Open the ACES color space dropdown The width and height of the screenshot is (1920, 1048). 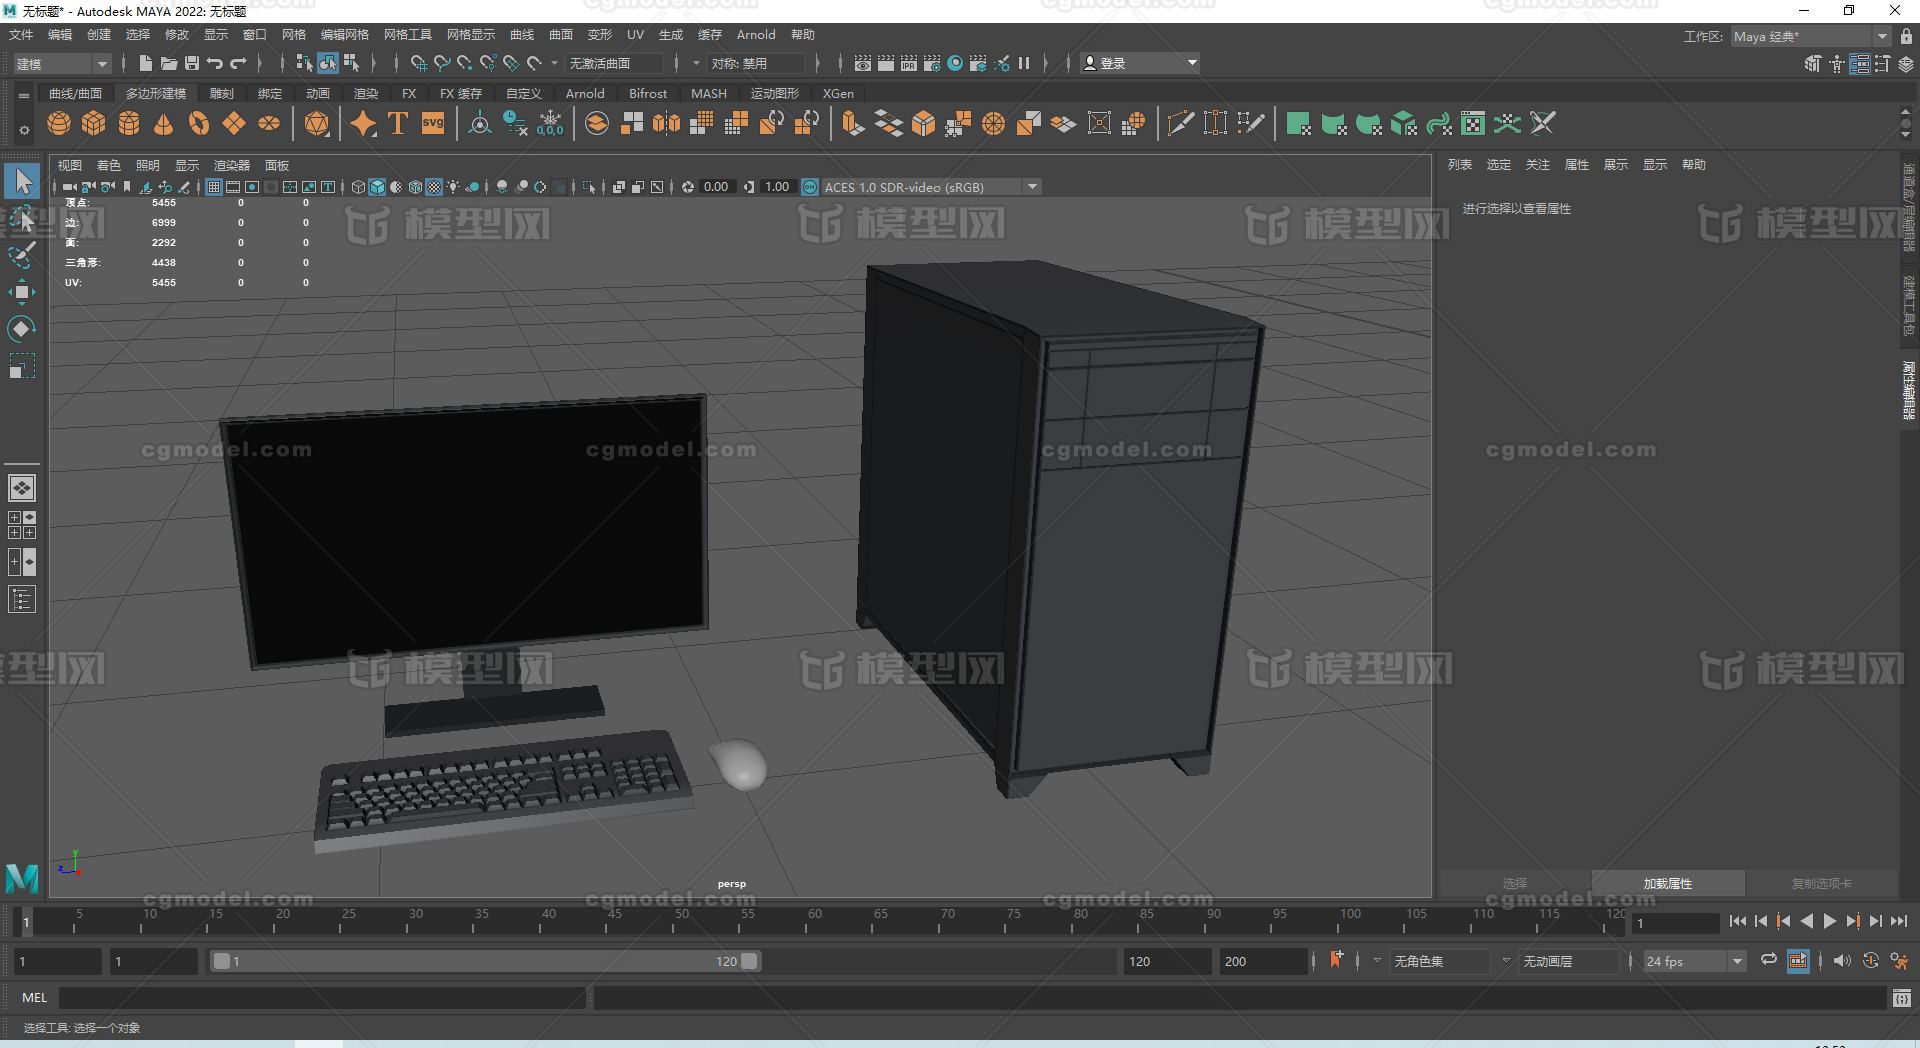click(1032, 187)
